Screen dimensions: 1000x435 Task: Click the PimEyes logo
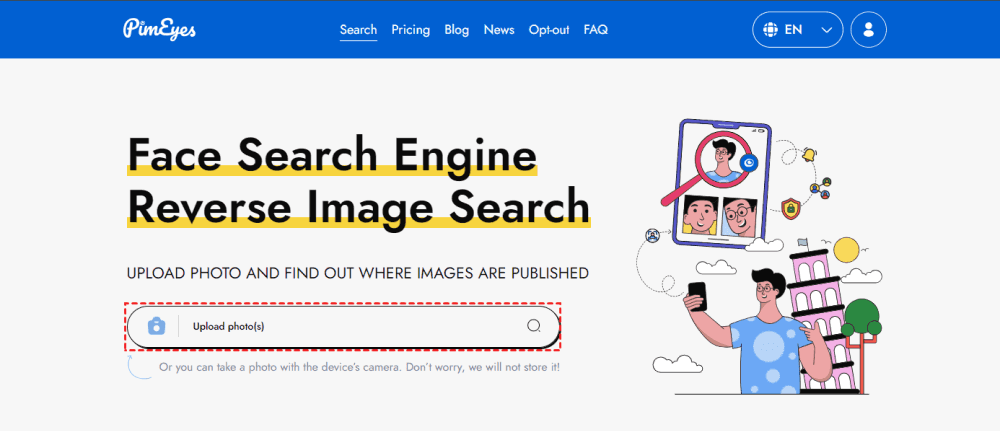159,29
